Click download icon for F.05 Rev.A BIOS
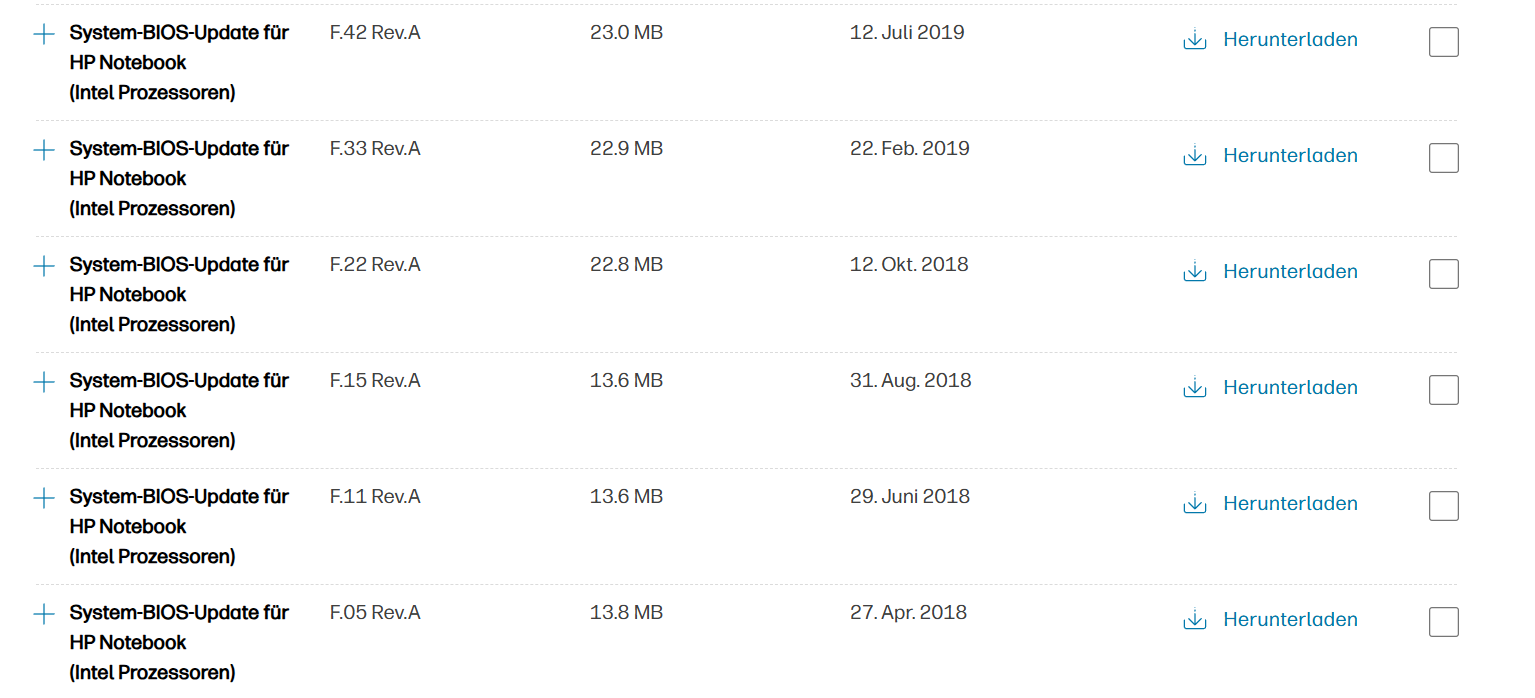This screenshot has height=698, width=1535. 1194,620
